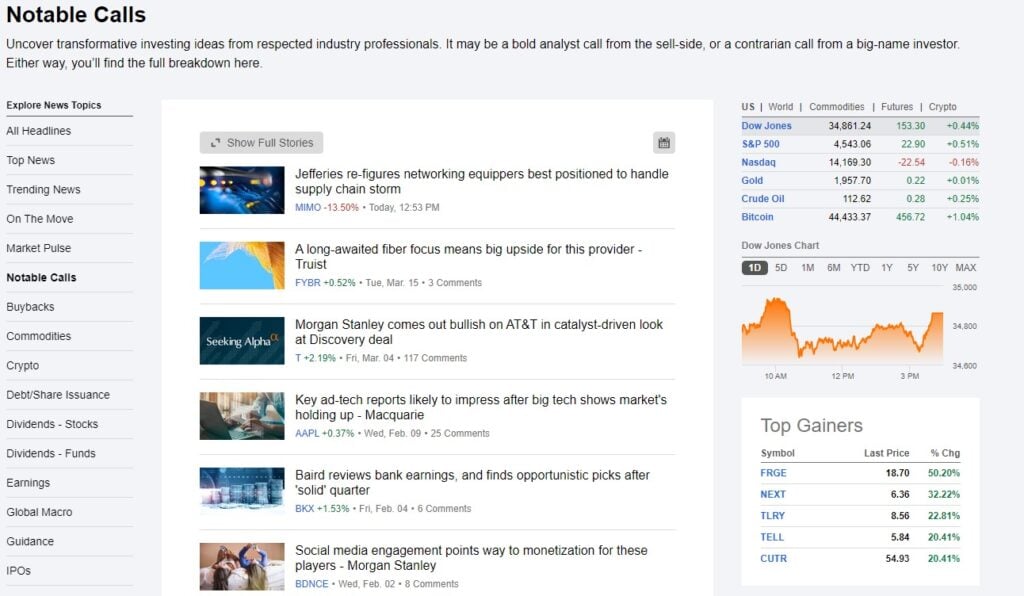Go to Debt/Share Issuance topic
The image size is (1024, 596).
(58, 395)
